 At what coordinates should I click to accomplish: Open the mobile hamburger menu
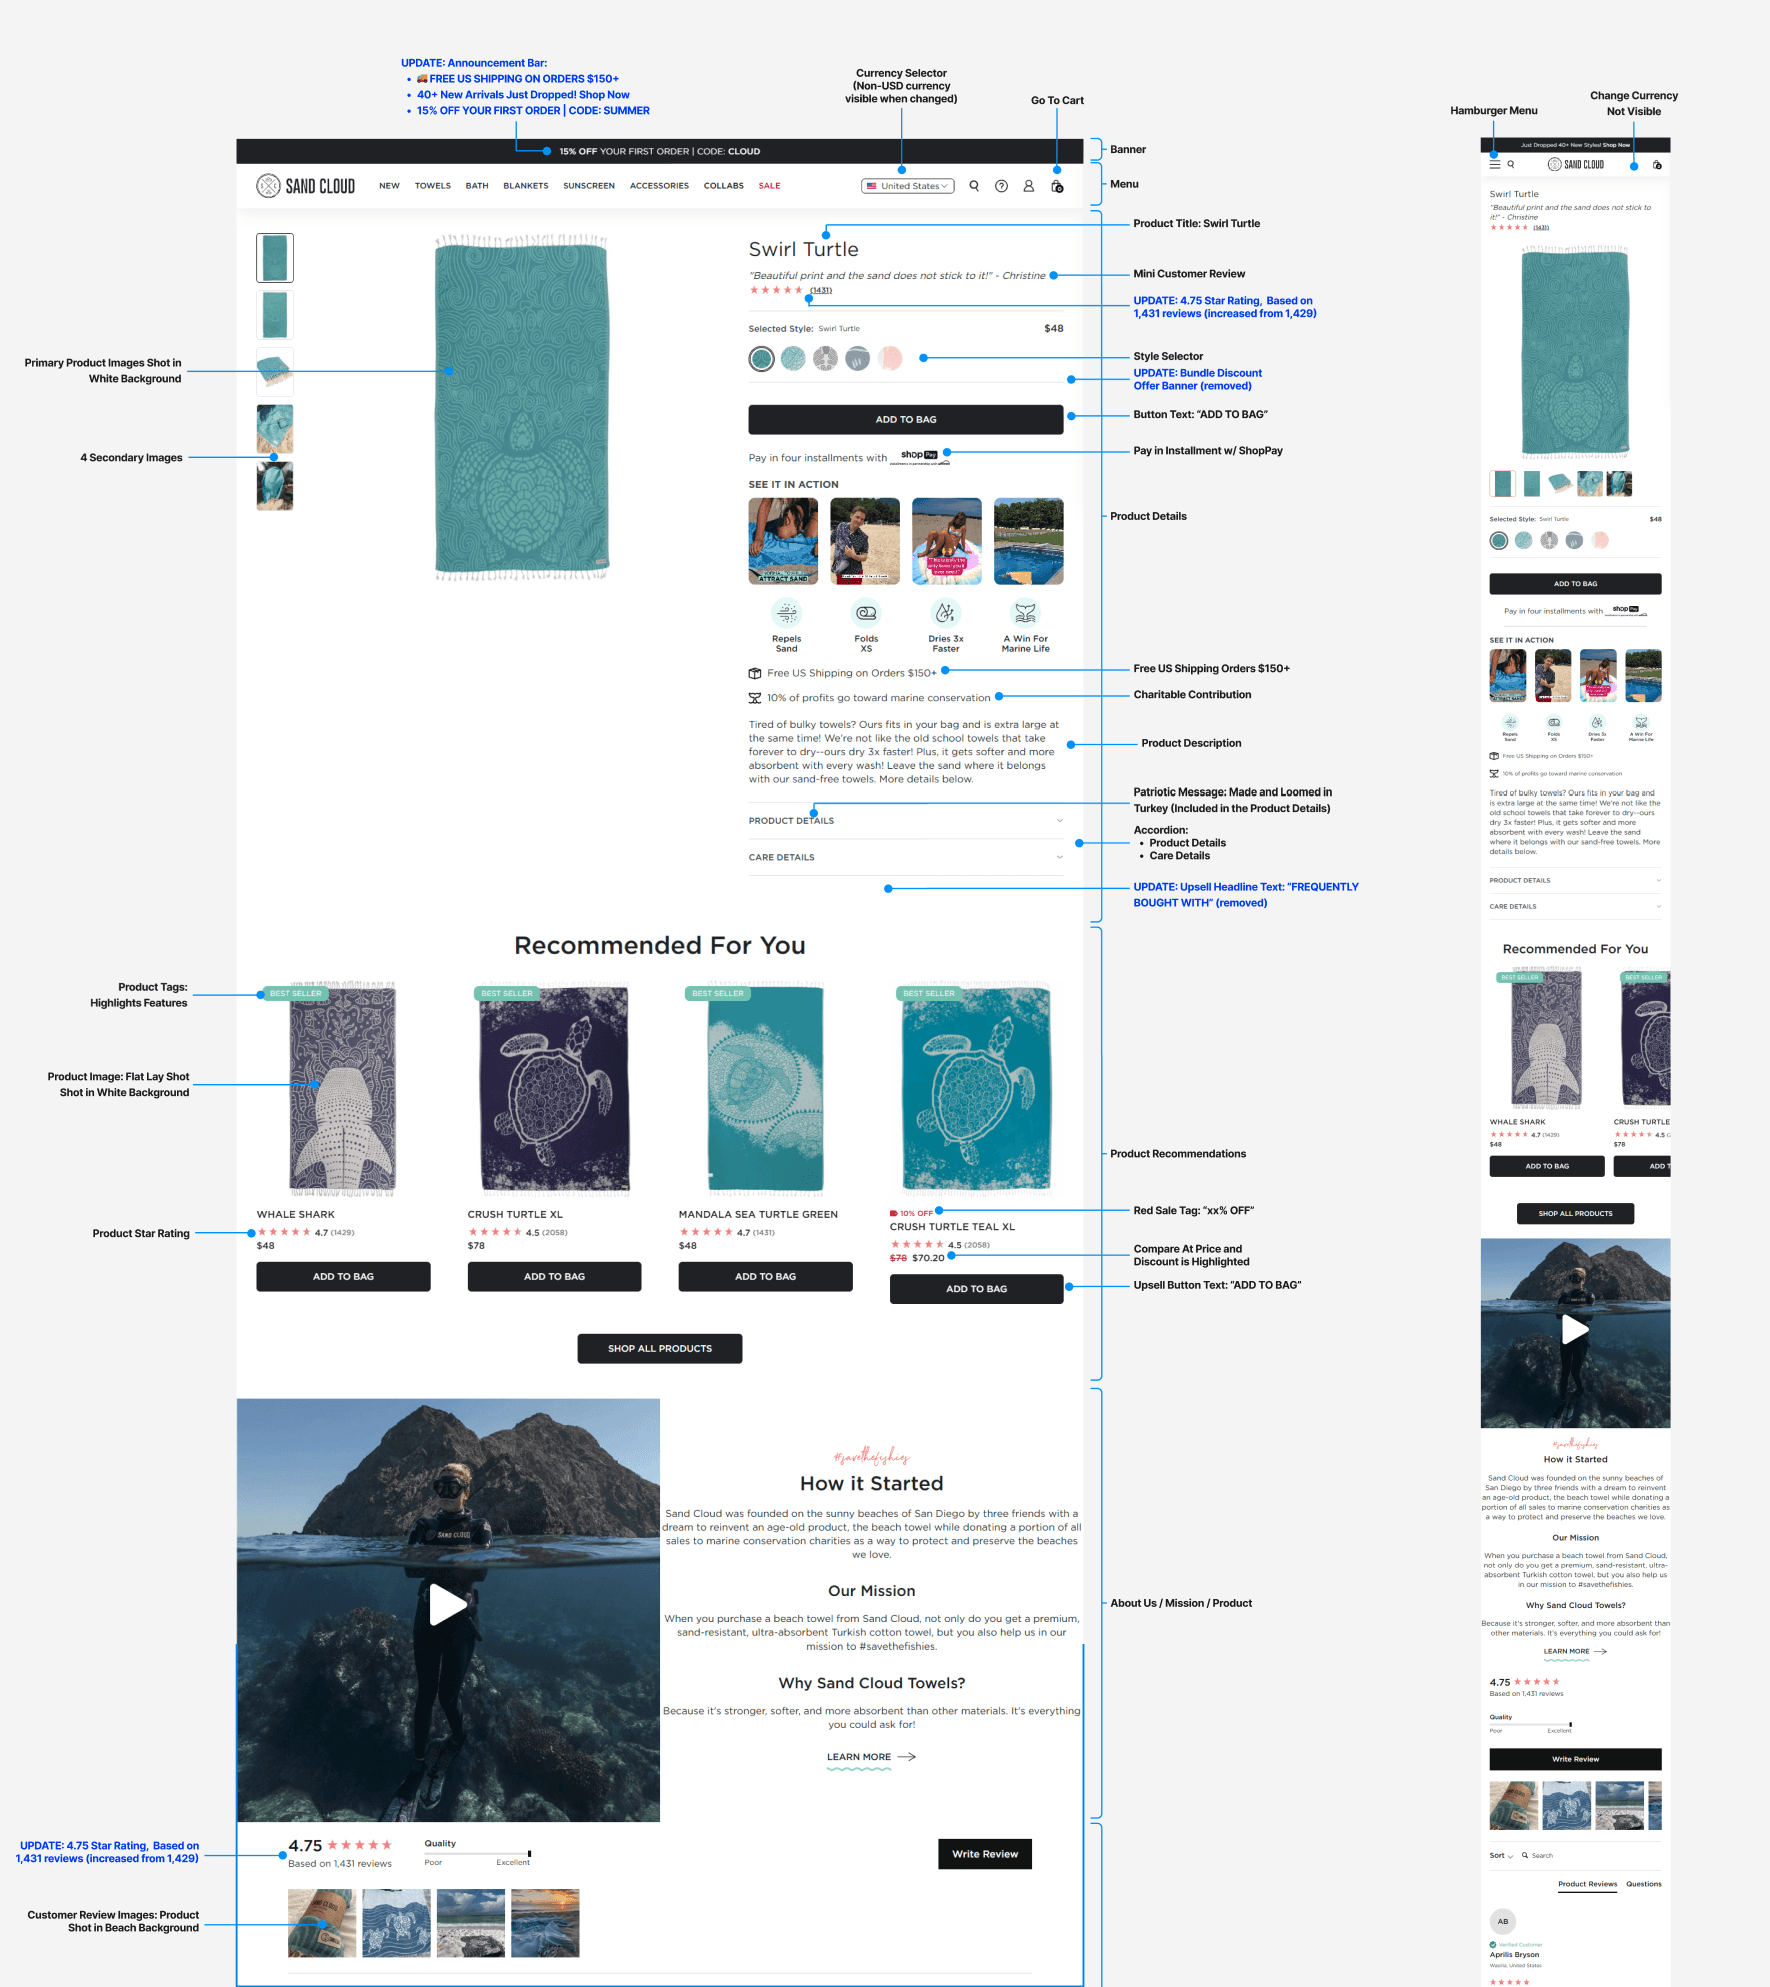tap(1495, 165)
